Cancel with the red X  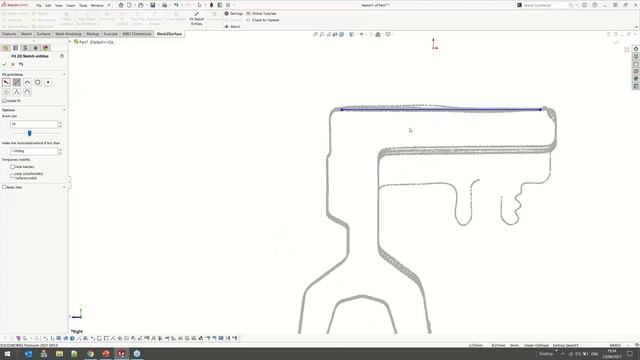pos(13,64)
